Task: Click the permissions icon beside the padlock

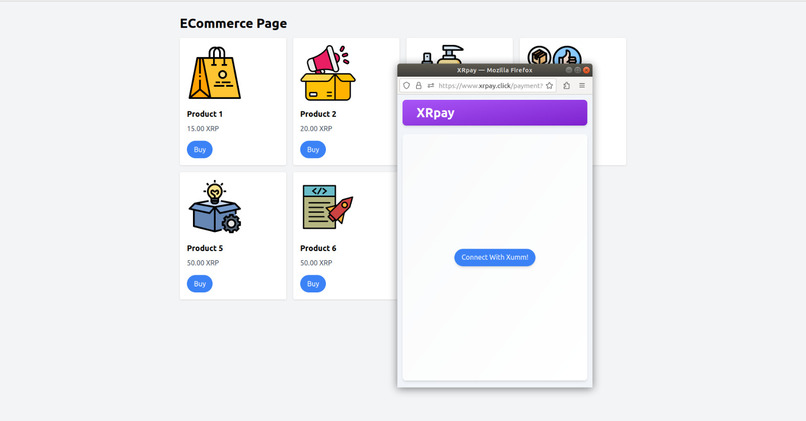Action: (x=431, y=86)
